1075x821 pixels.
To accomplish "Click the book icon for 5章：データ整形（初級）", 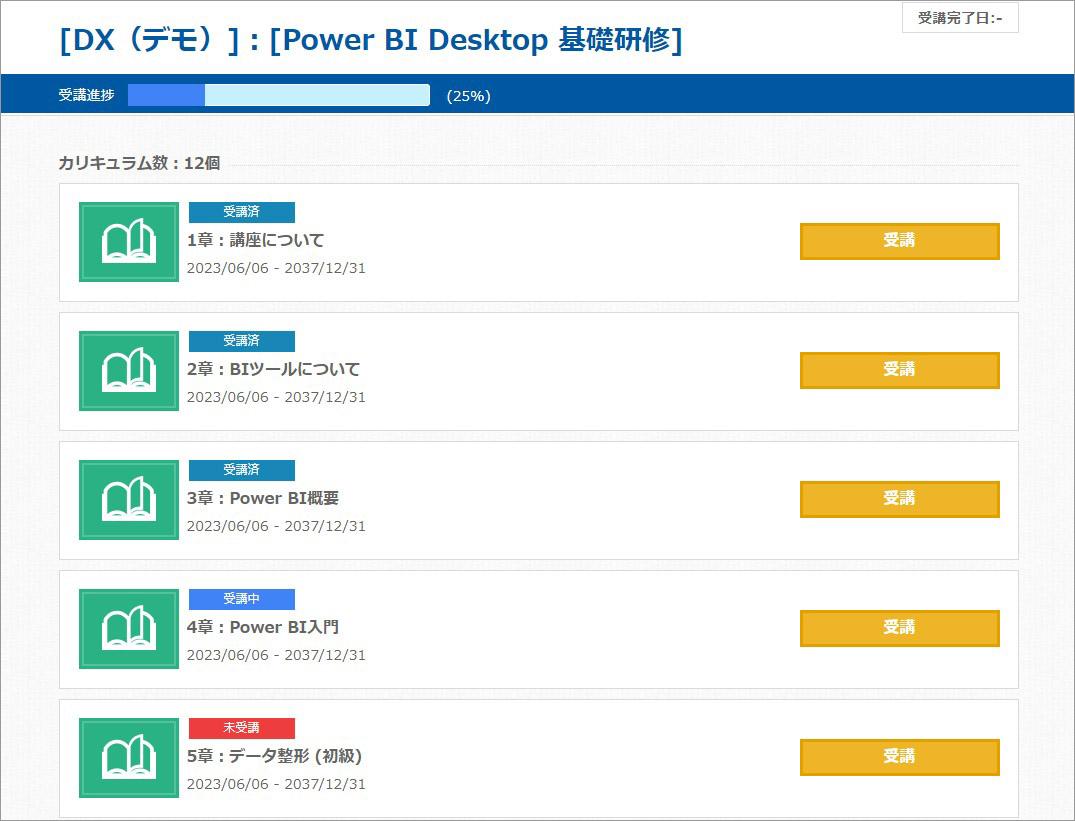I will [128, 758].
